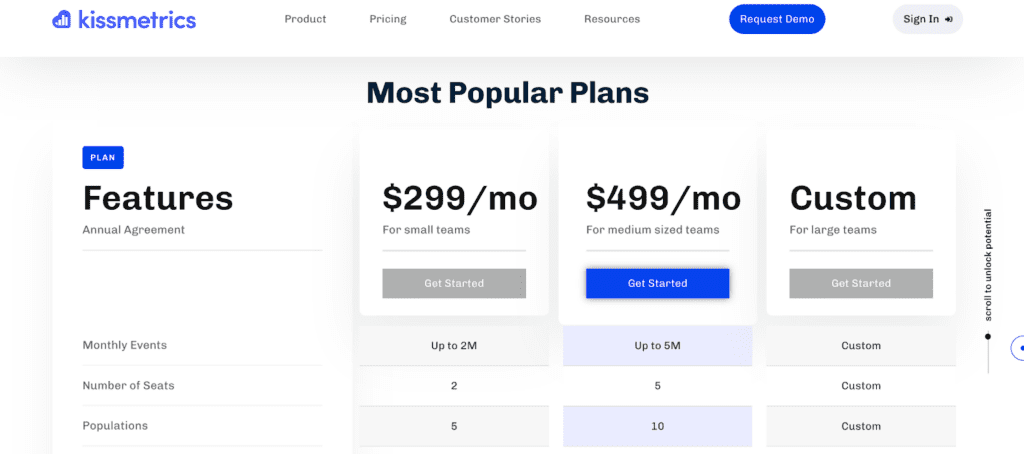
Task: Select Get Started for the Custom plan
Action: point(861,283)
